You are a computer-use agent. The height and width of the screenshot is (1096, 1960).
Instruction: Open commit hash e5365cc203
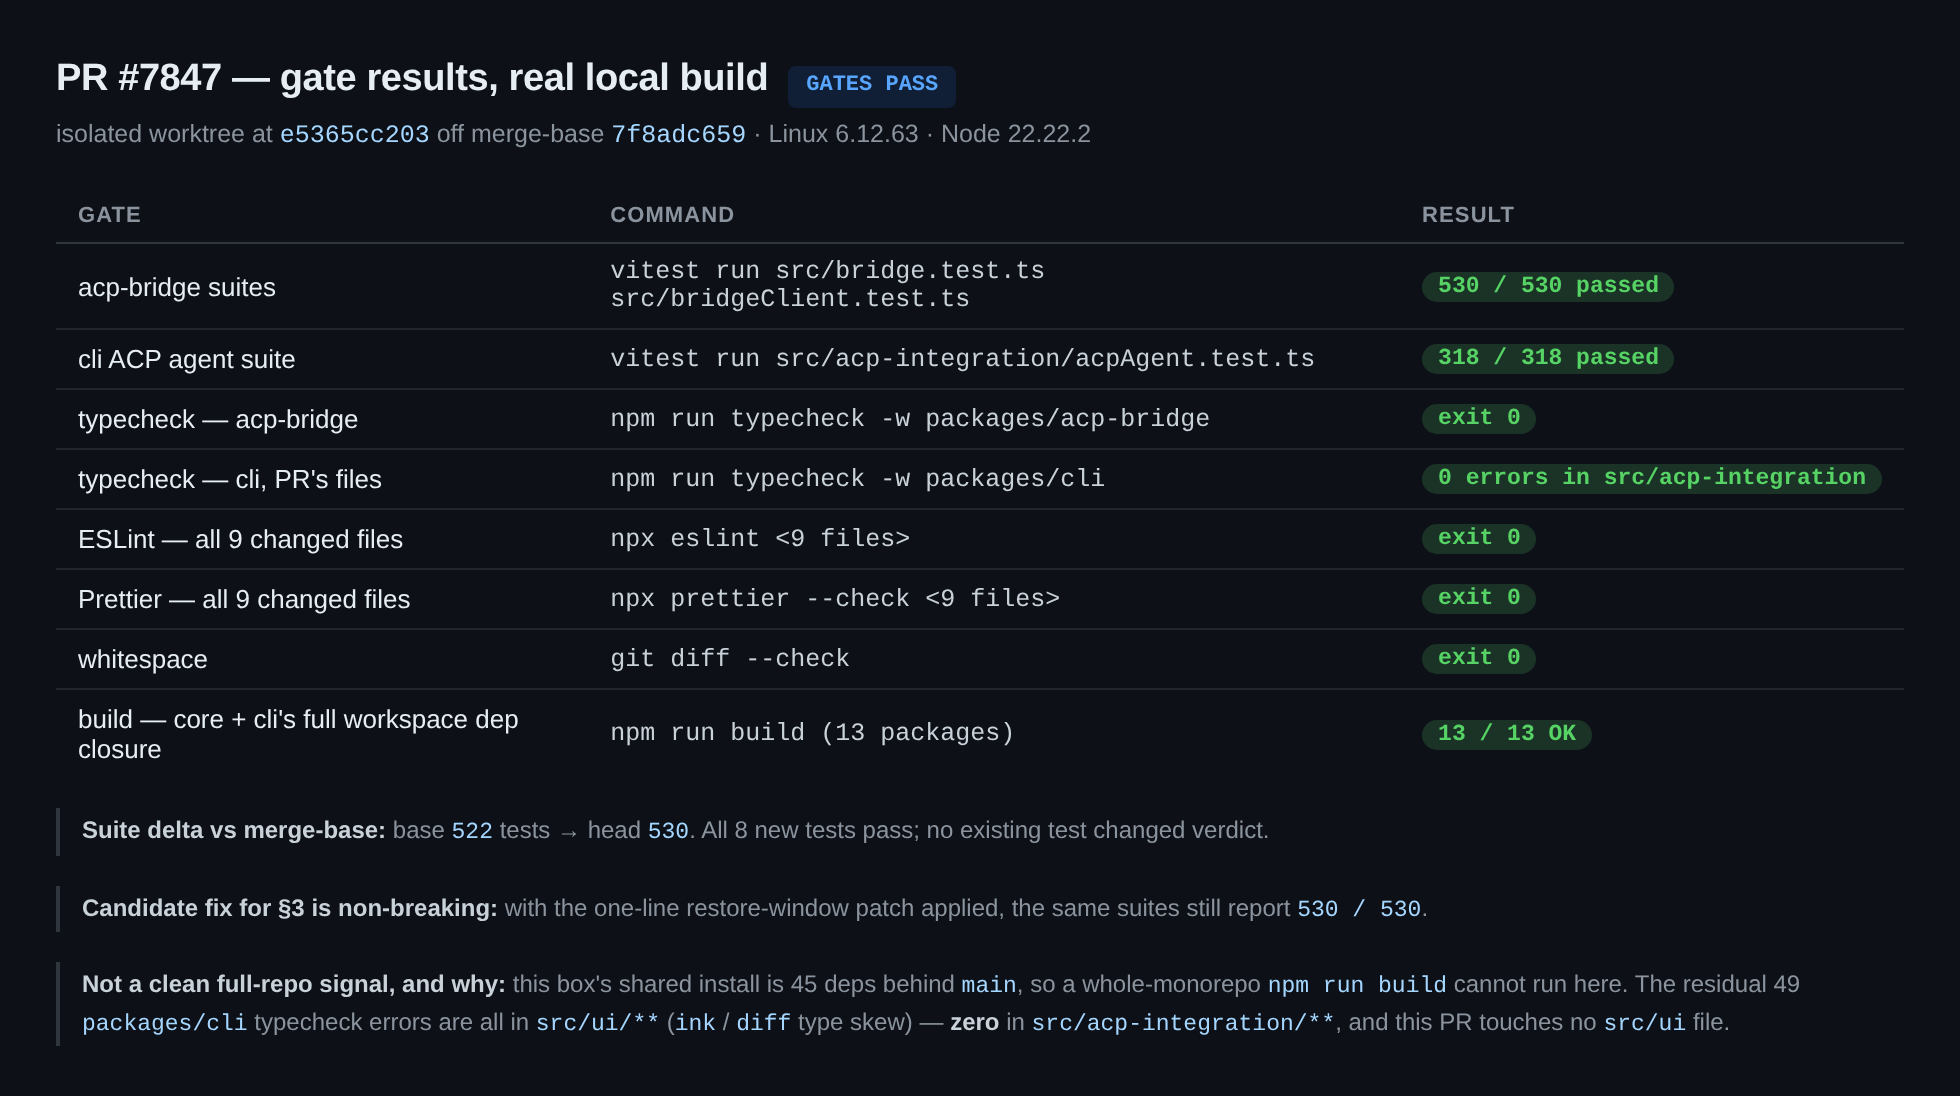(354, 134)
